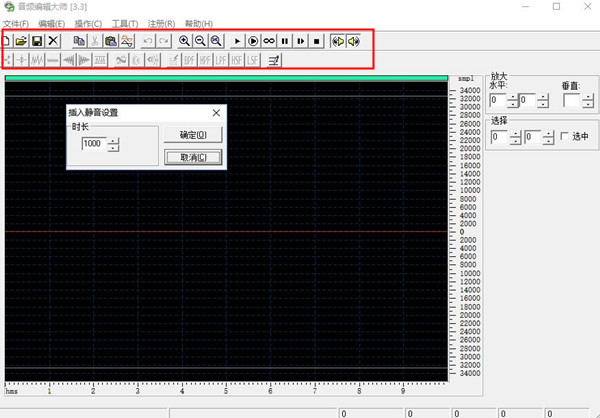Pause playback with the Pause button
This screenshot has height=418, width=600.
[x=285, y=41]
